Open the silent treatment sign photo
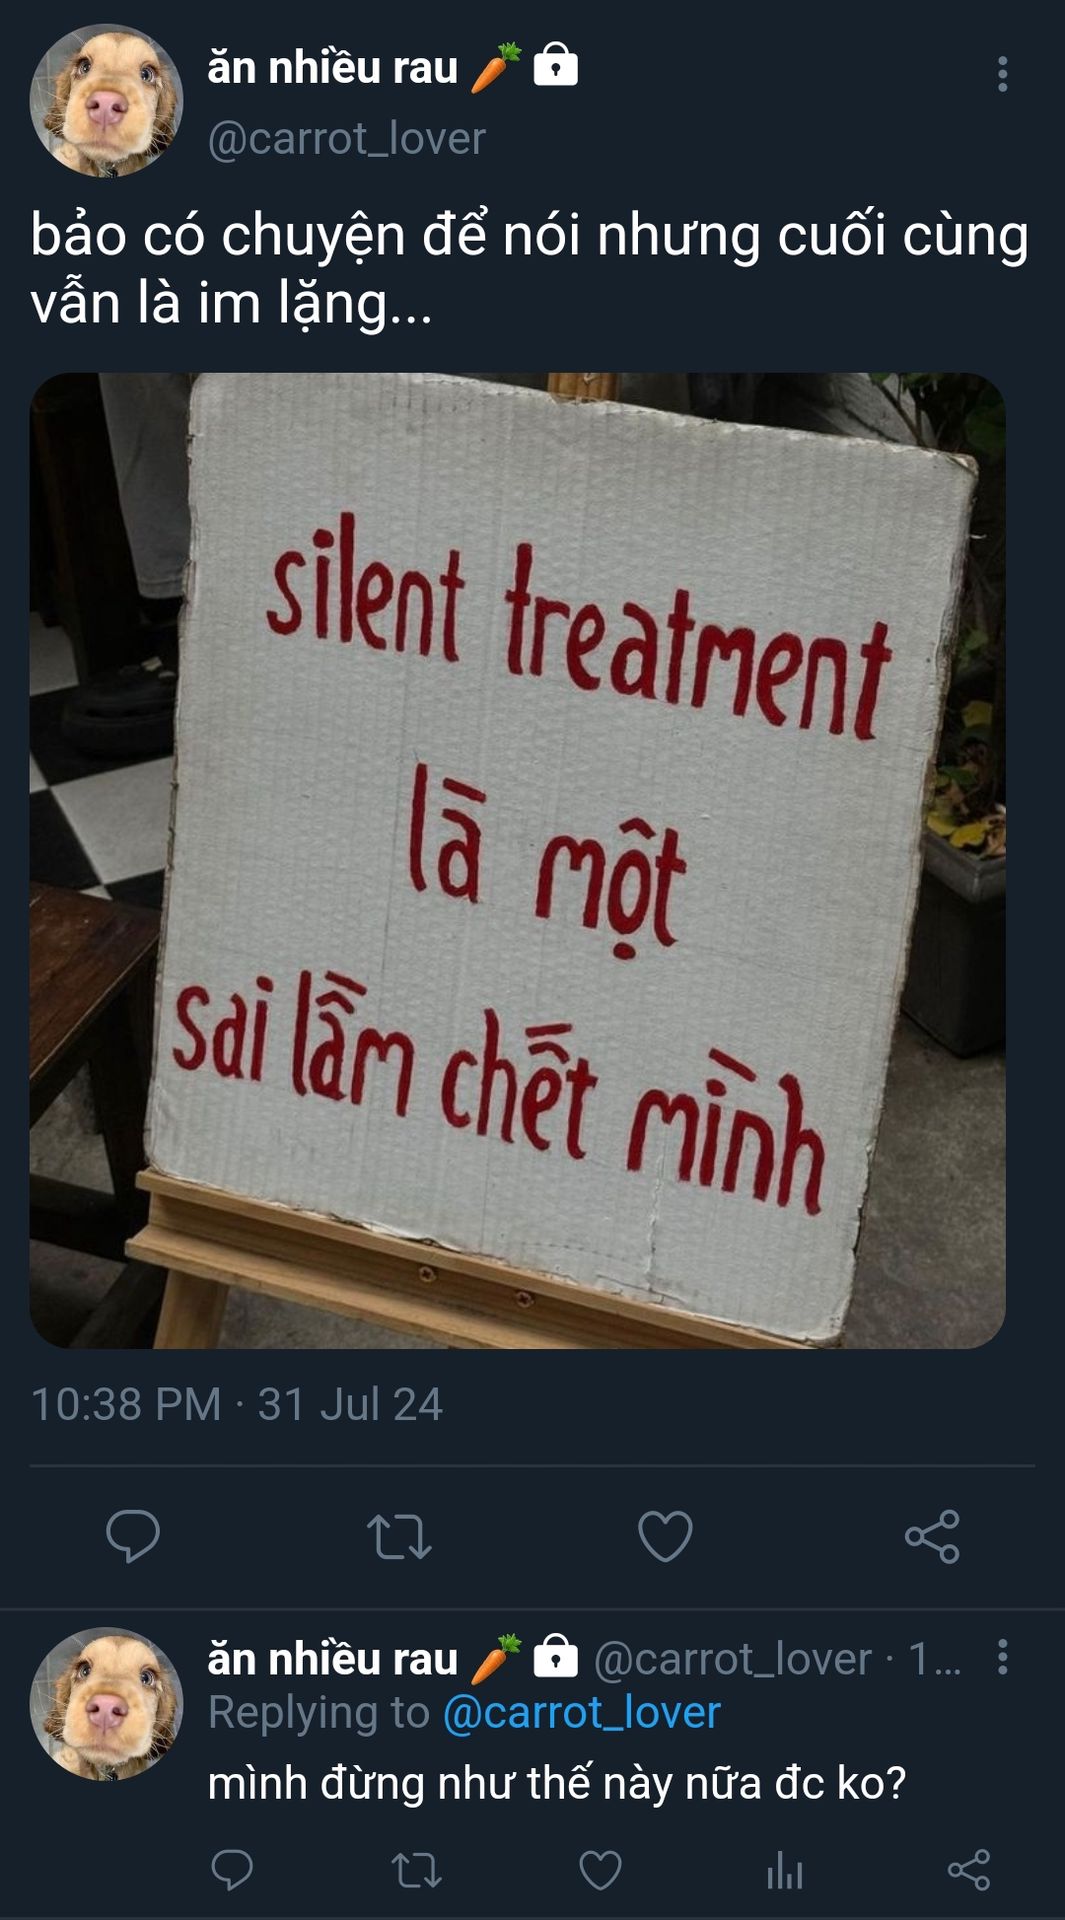Viewport: 1065px width, 1920px height. tap(517, 861)
